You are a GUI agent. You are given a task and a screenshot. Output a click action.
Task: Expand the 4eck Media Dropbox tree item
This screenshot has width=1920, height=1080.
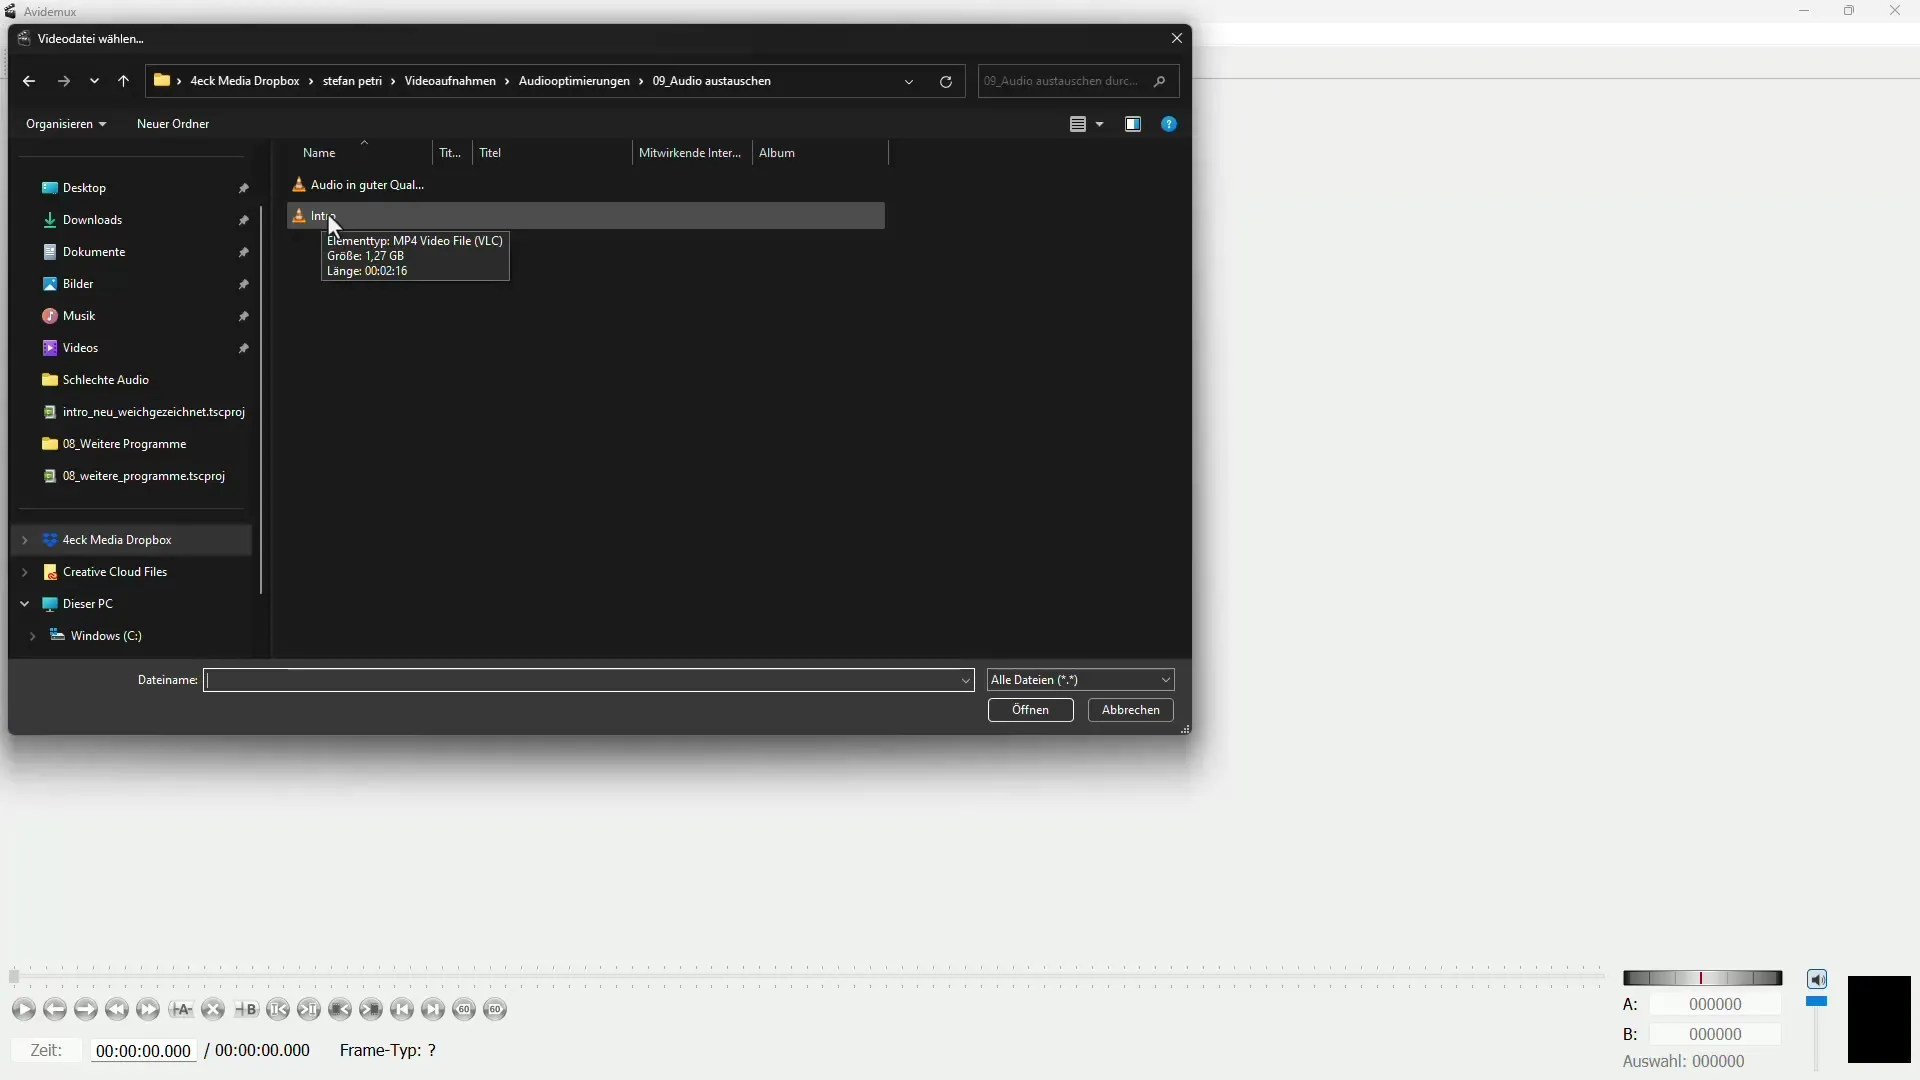click(24, 539)
